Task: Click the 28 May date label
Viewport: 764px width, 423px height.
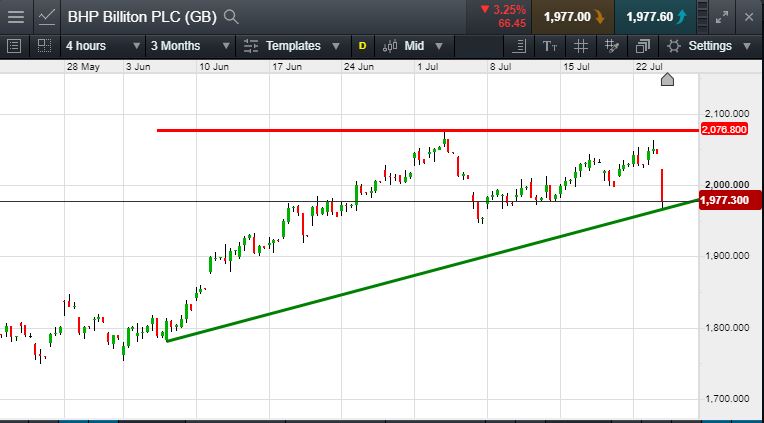Action: (x=83, y=67)
